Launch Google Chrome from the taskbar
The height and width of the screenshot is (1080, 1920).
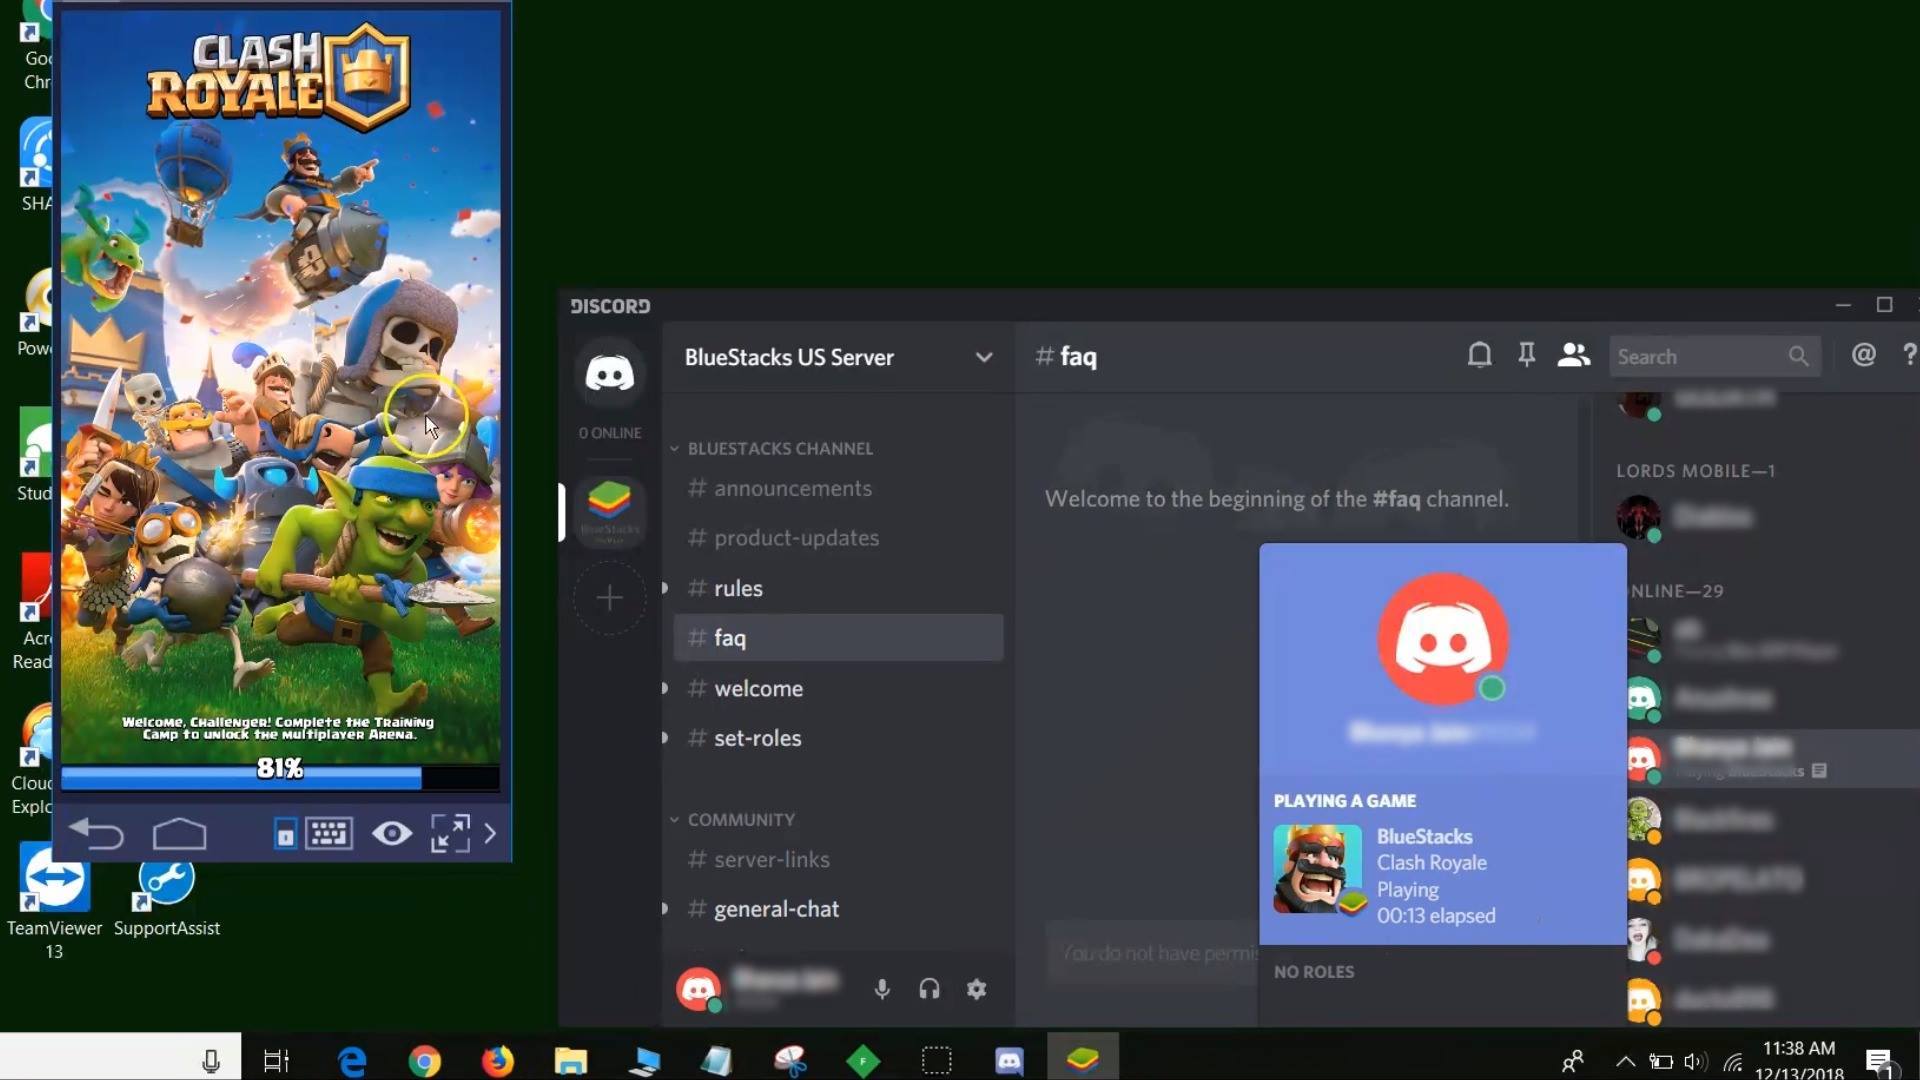tap(424, 1060)
